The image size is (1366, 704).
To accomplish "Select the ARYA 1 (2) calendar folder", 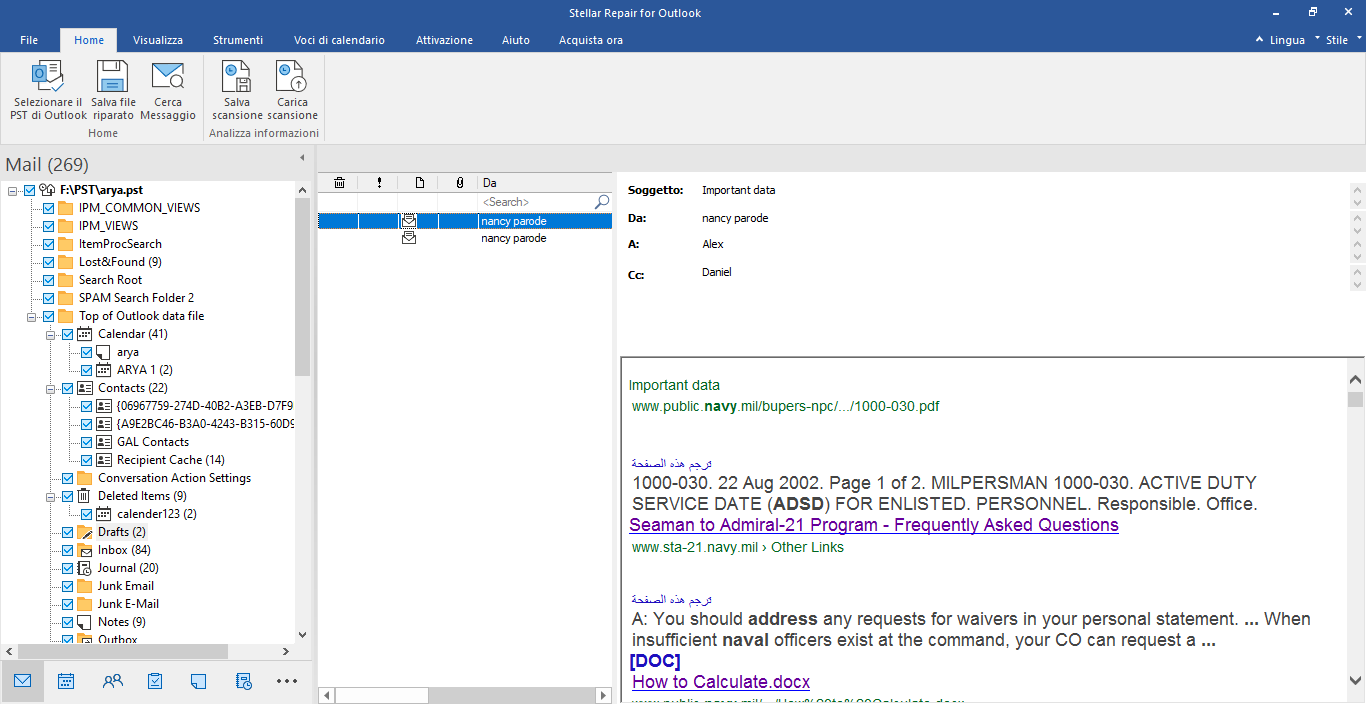I will (145, 370).
